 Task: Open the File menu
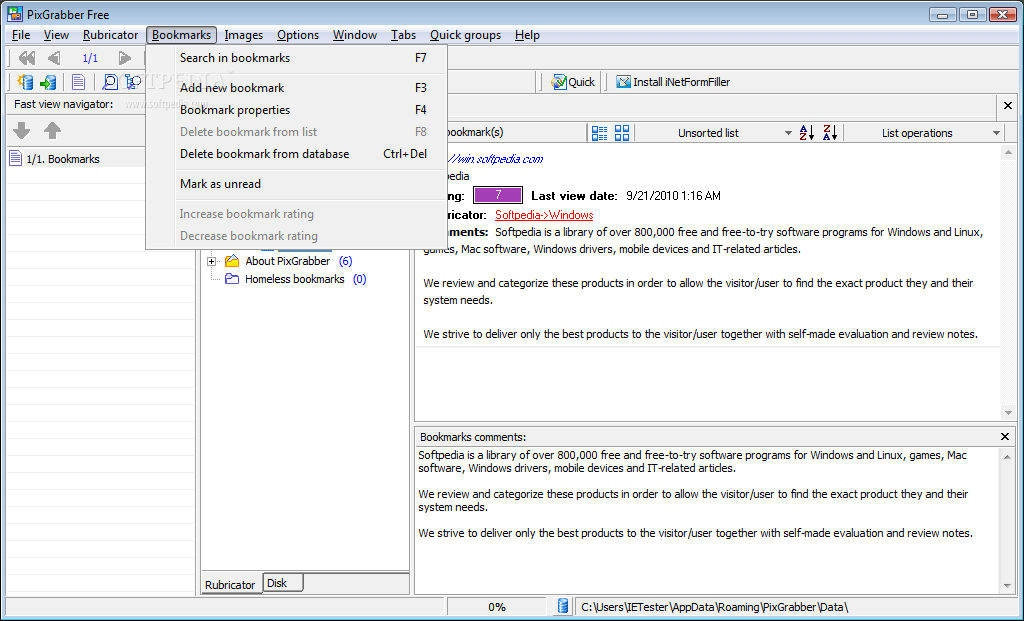pos(21,35)
